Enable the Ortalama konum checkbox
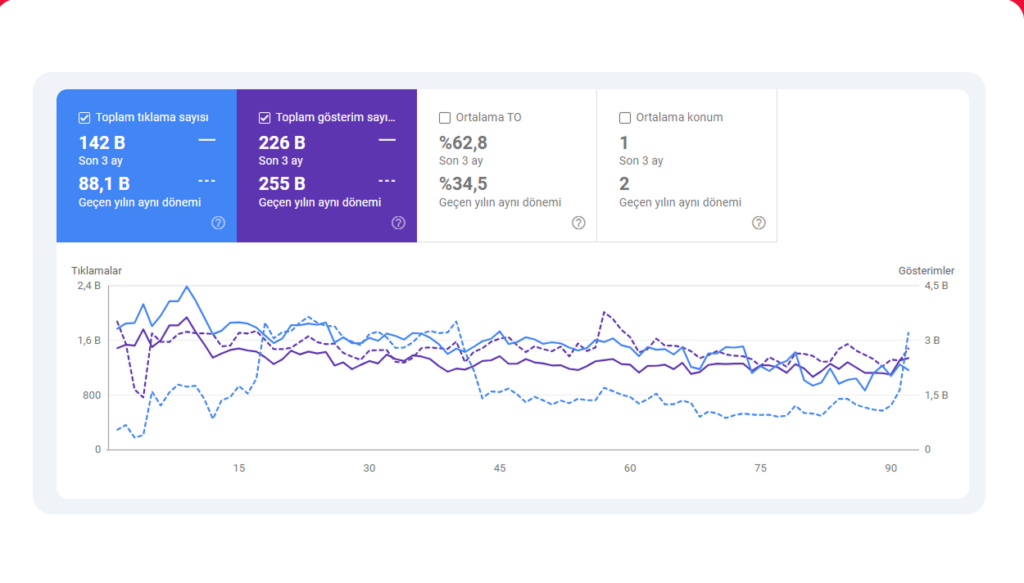 coord(625,118)
